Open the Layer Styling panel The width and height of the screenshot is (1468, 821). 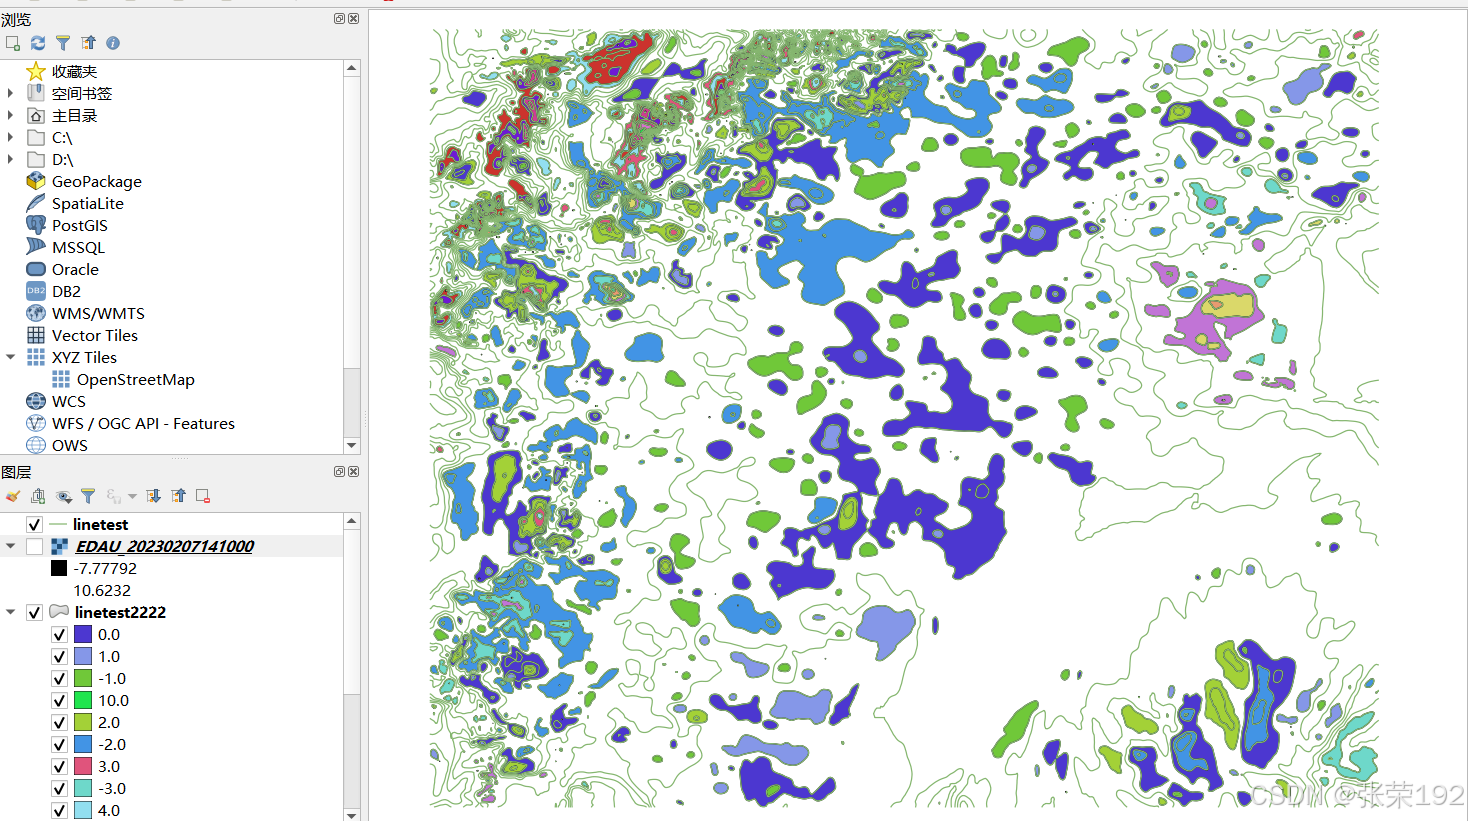point(14,495)
